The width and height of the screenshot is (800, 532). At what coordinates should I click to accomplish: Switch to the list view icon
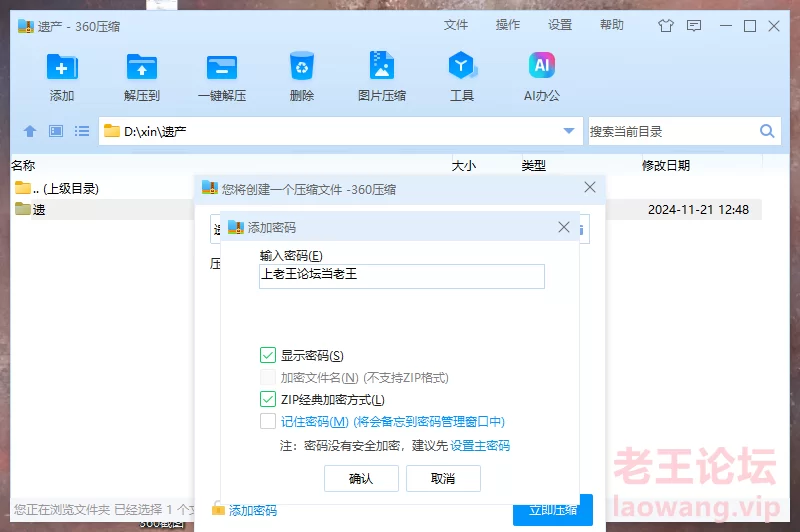[82, 132]
